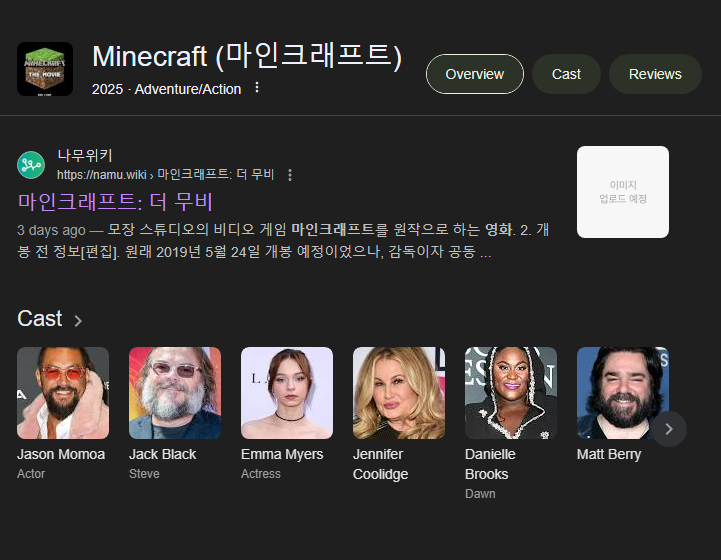Open more options beside Adventure/Action
This screenshot has height=560, width=721.
[x=257, y=87]
